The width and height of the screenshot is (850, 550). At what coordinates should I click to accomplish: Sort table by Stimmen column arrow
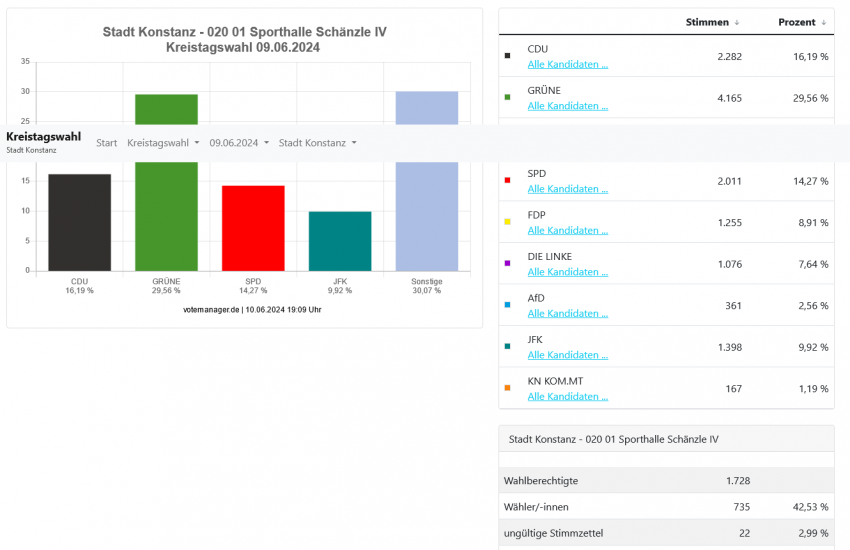click(x=737, y=22)
